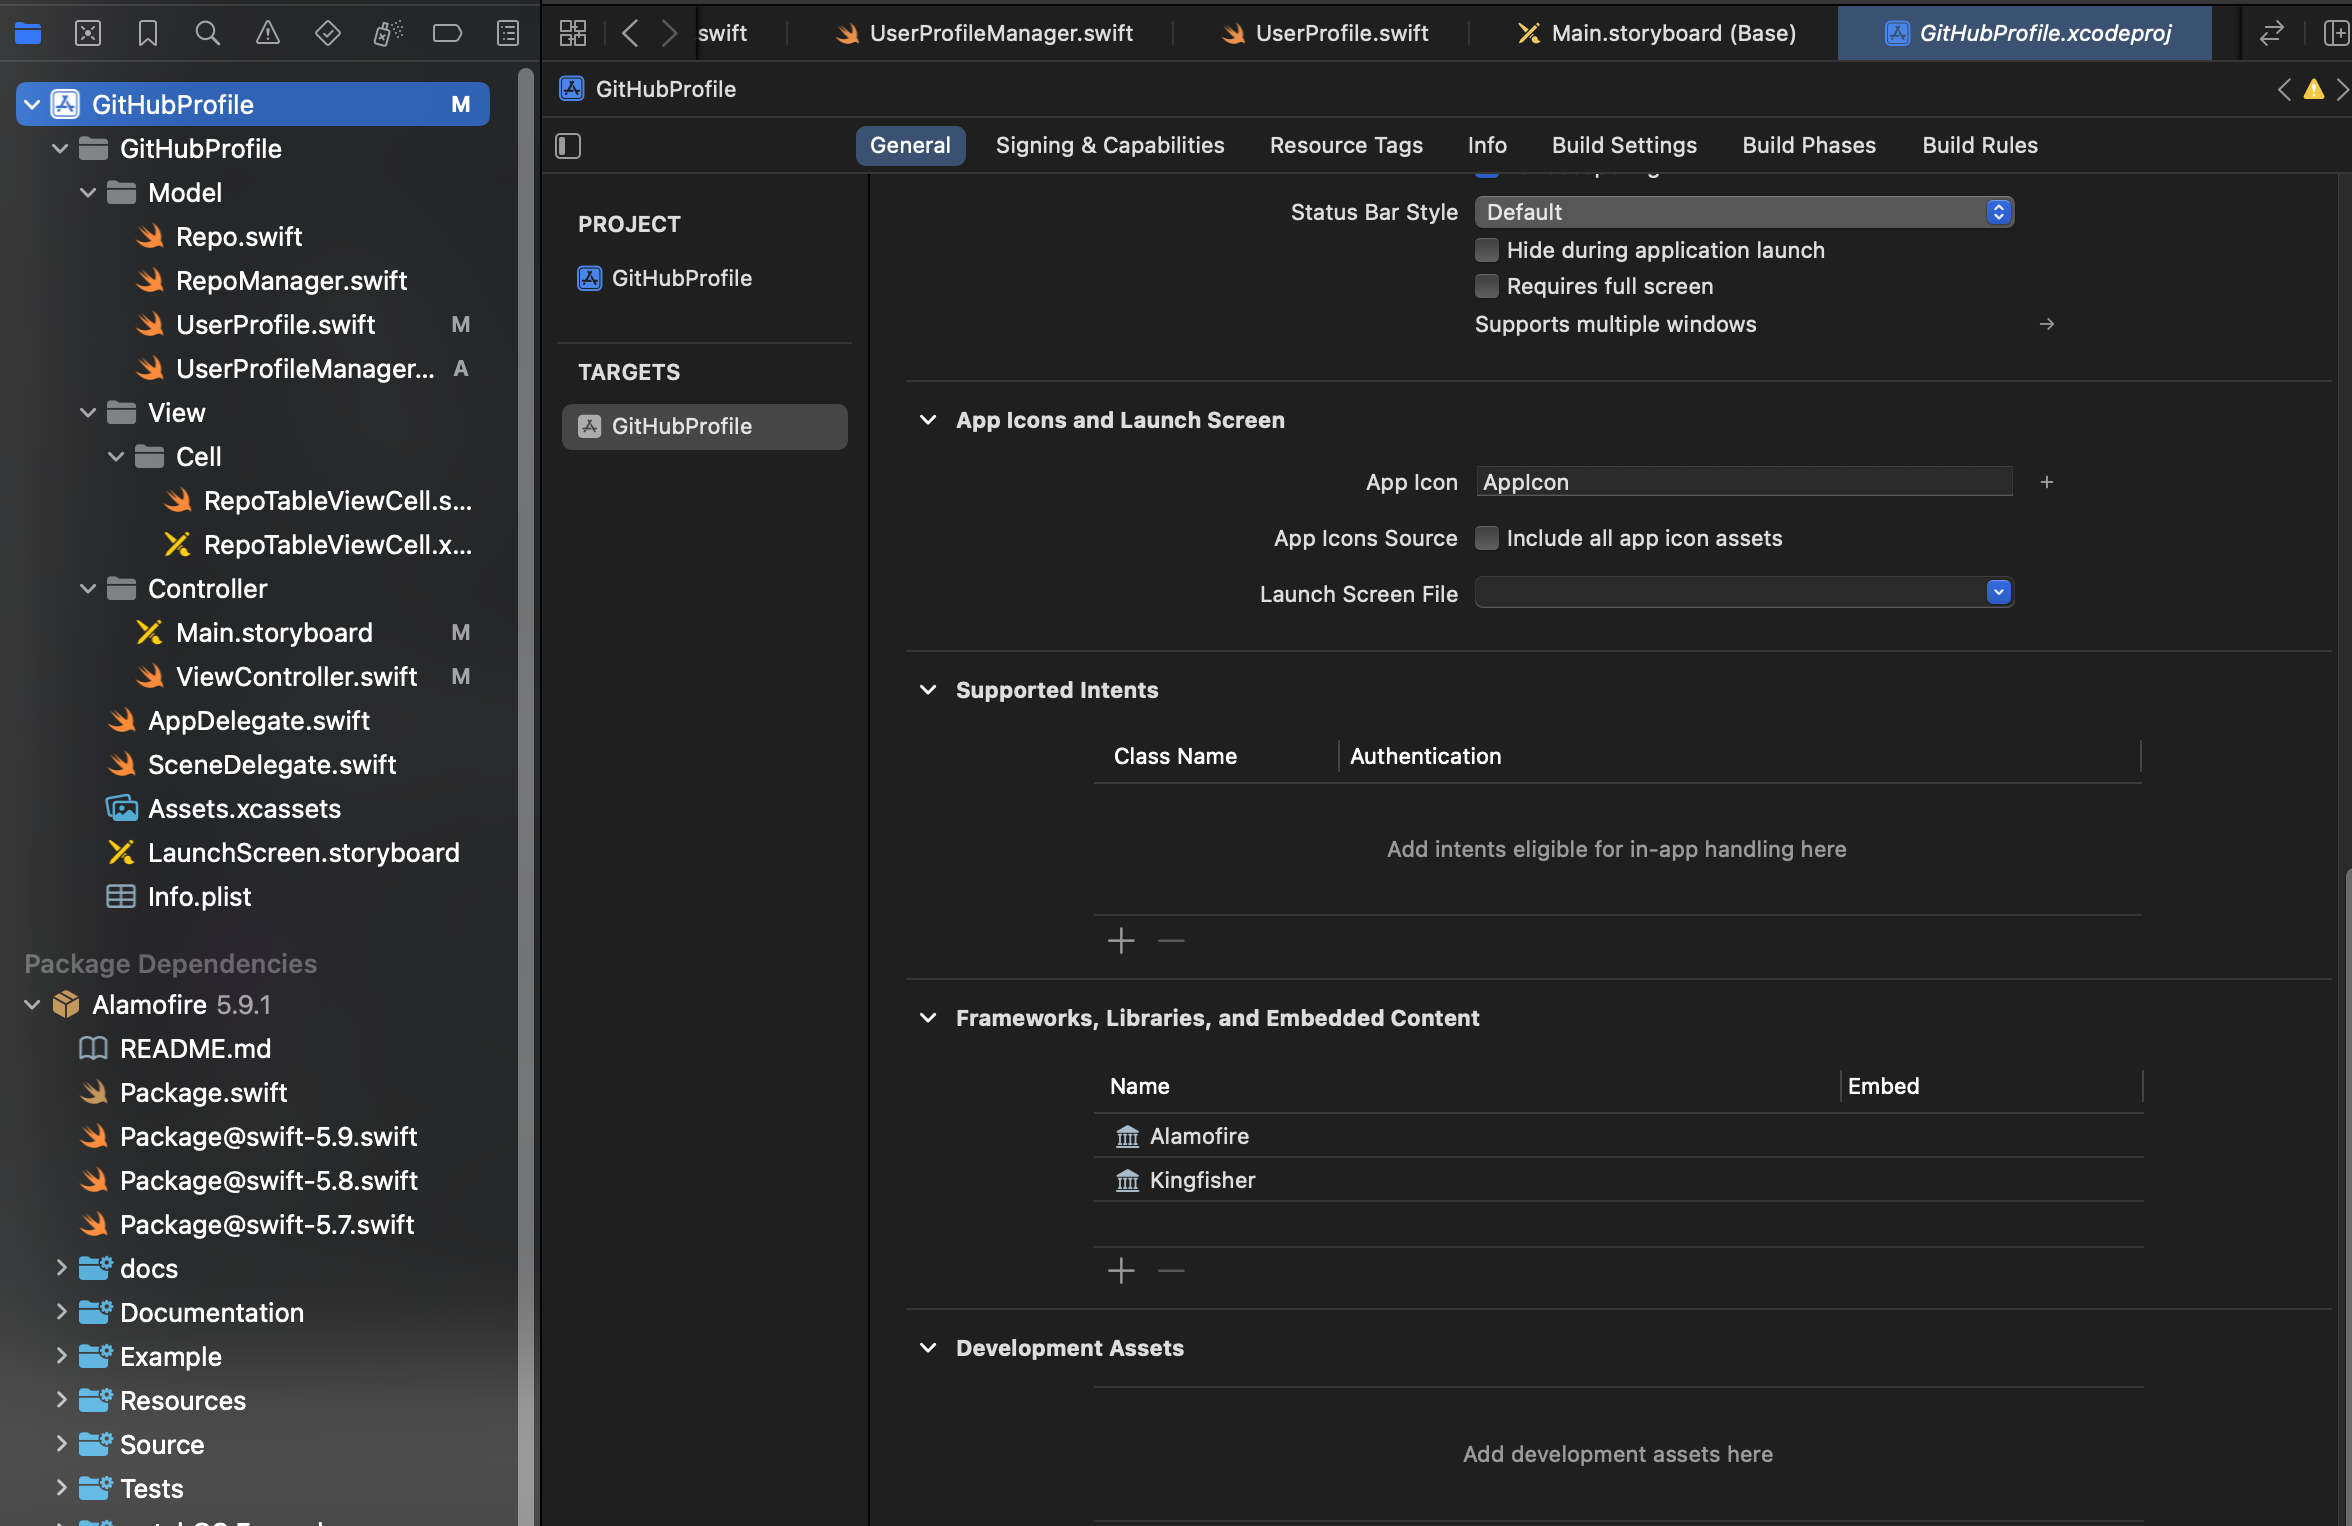The height and width of the screenshot is (1526, 2352).
Task: Remove an intent with the minus button
Action: click(x=1171, y=941)
